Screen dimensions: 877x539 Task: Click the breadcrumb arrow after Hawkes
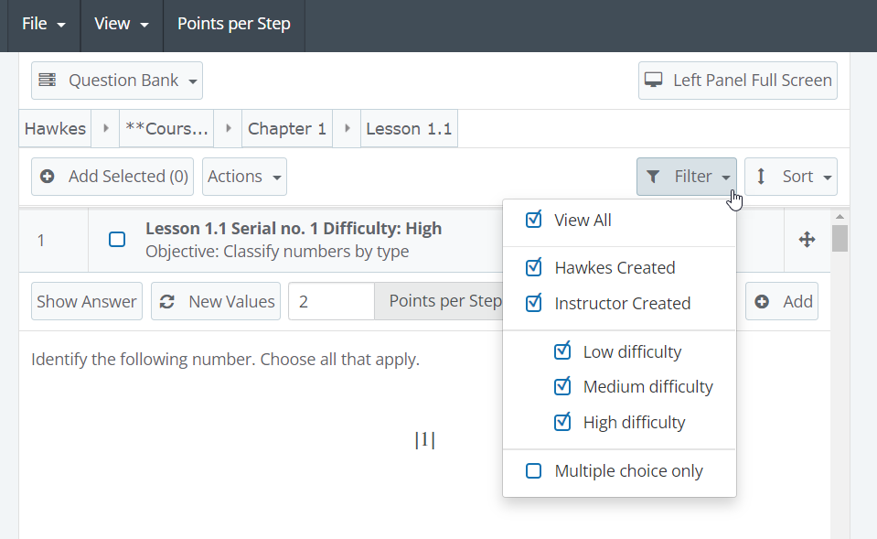pyautogui.click(x=106, y=129)
